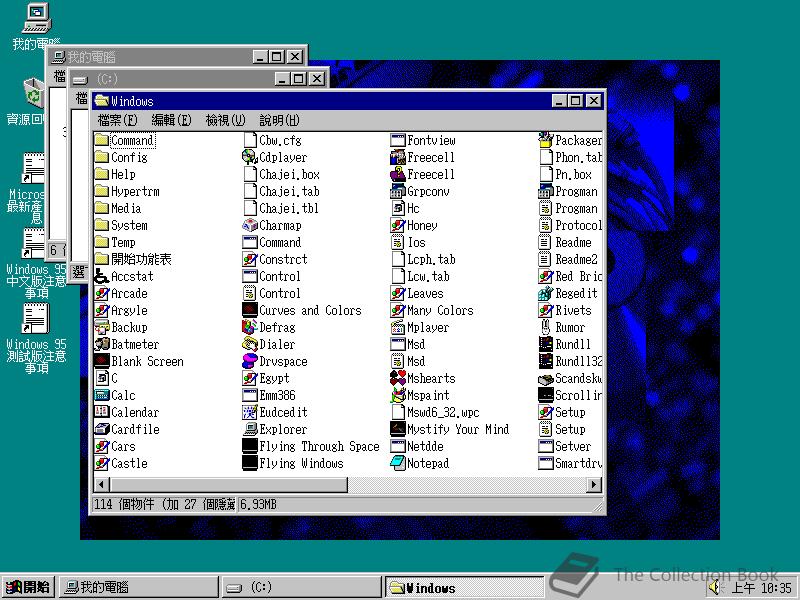Click the Mystify Your Mind screensaver icon

click(x=397, y=429)
